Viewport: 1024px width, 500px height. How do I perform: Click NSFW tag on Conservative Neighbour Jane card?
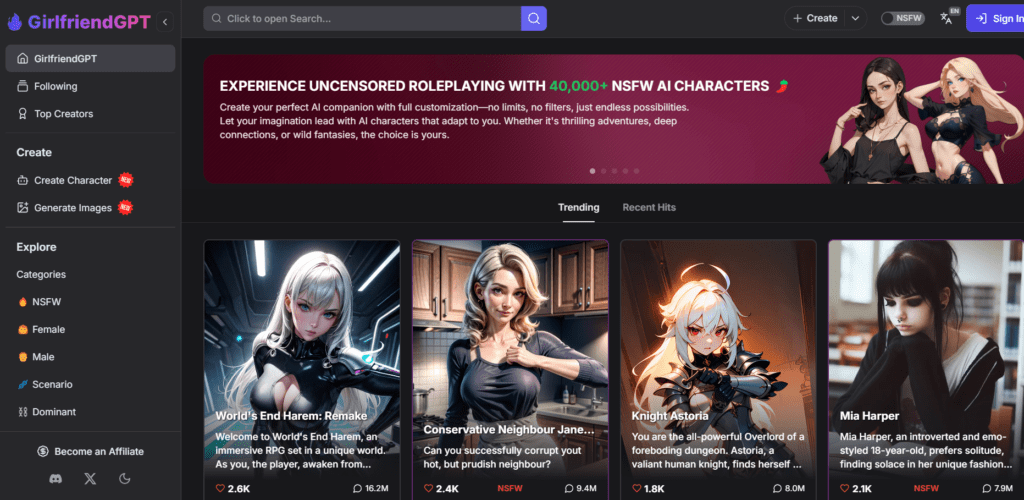(x=509, y=488)
